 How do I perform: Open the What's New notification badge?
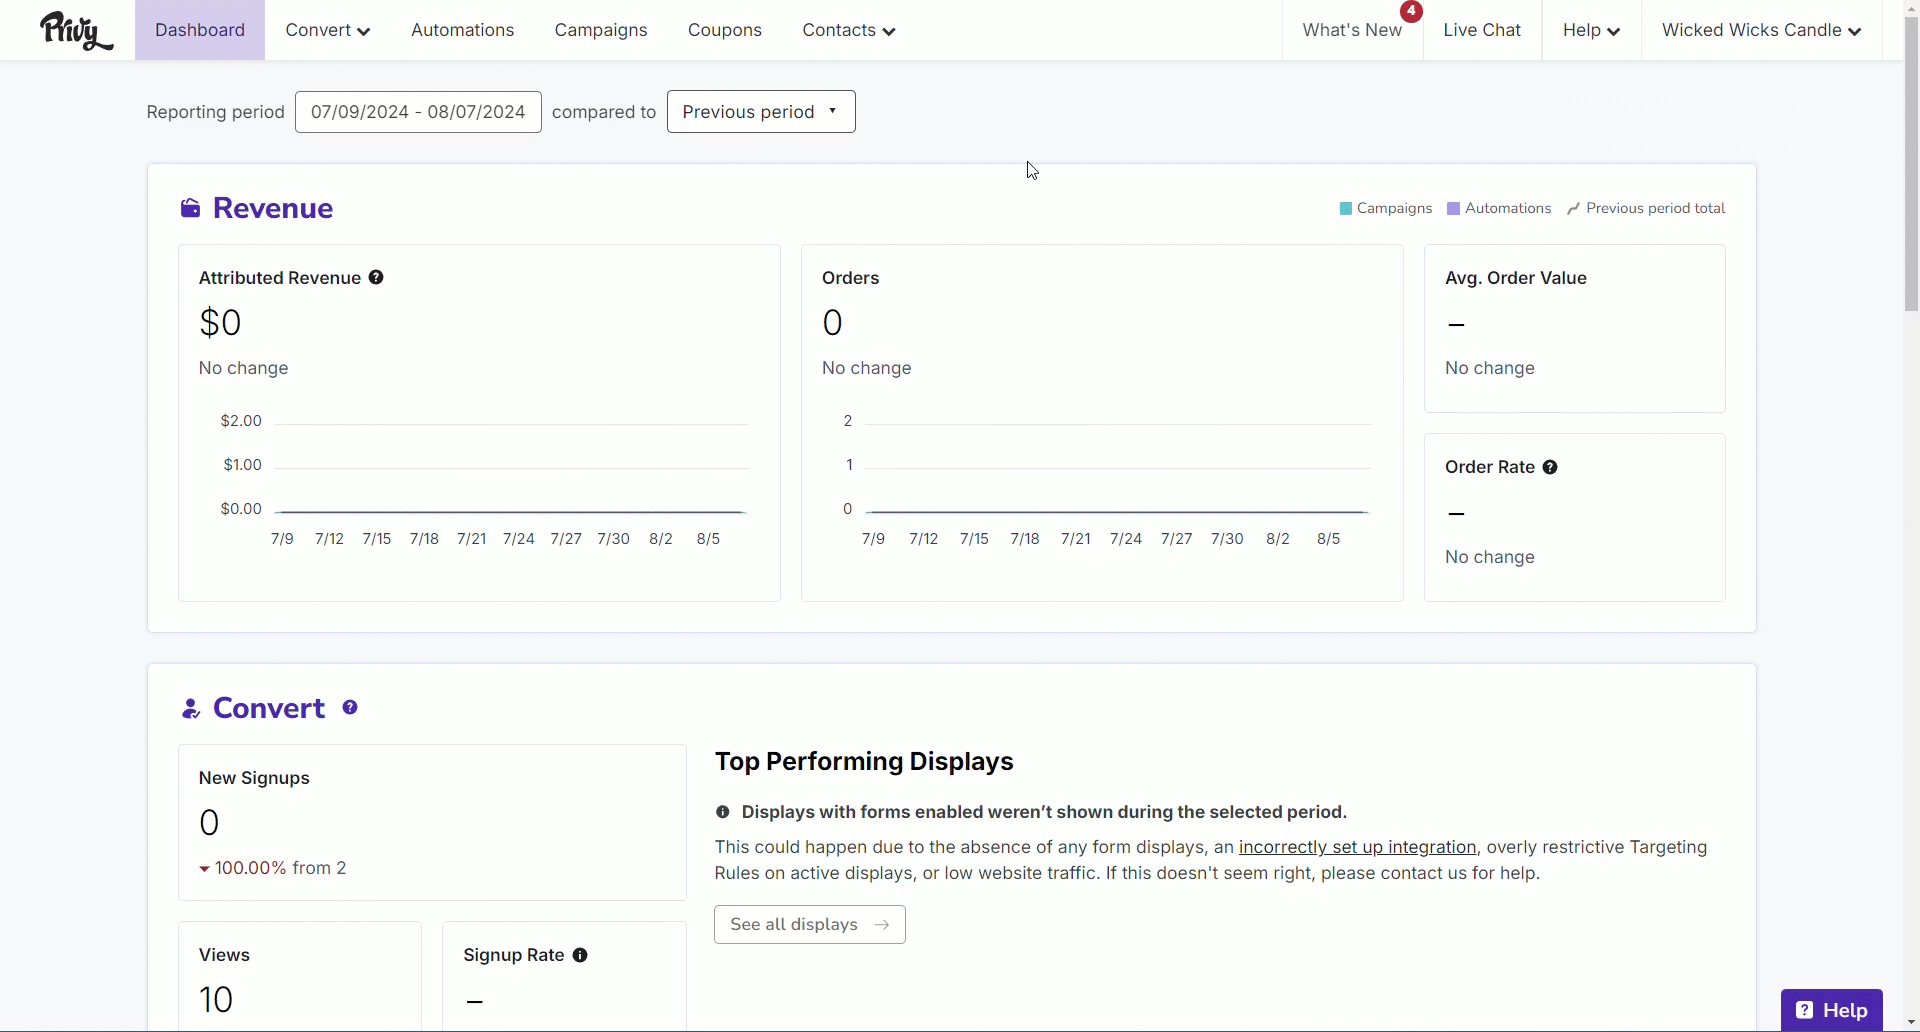pyautogui.click(x=1411, y=11)
